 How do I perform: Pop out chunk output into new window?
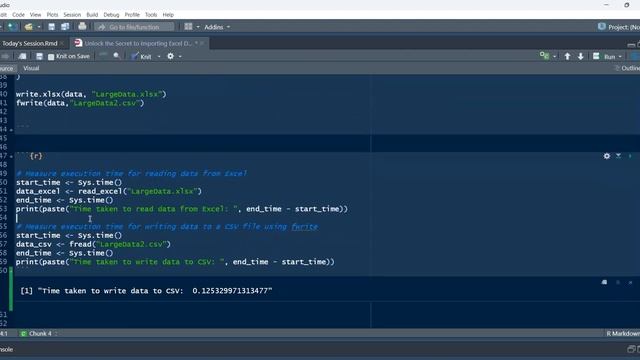tap(604, 282)
